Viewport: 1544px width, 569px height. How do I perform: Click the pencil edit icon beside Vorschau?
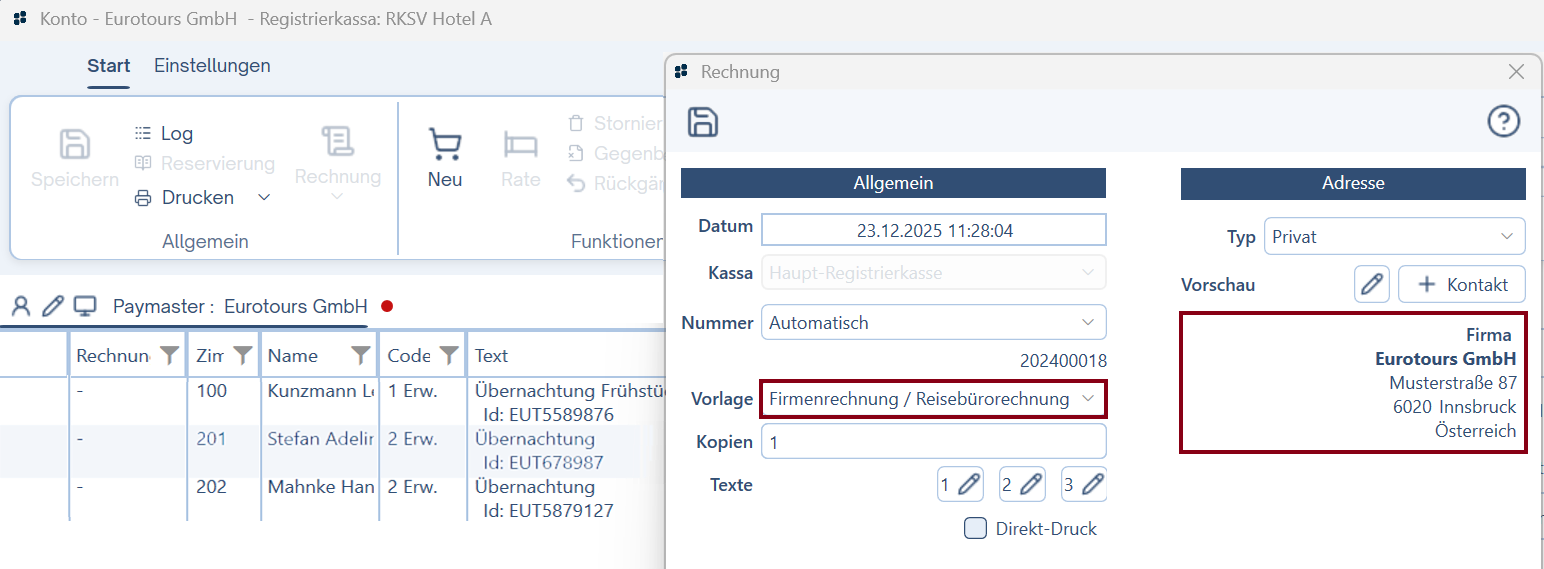[1373, 284]
